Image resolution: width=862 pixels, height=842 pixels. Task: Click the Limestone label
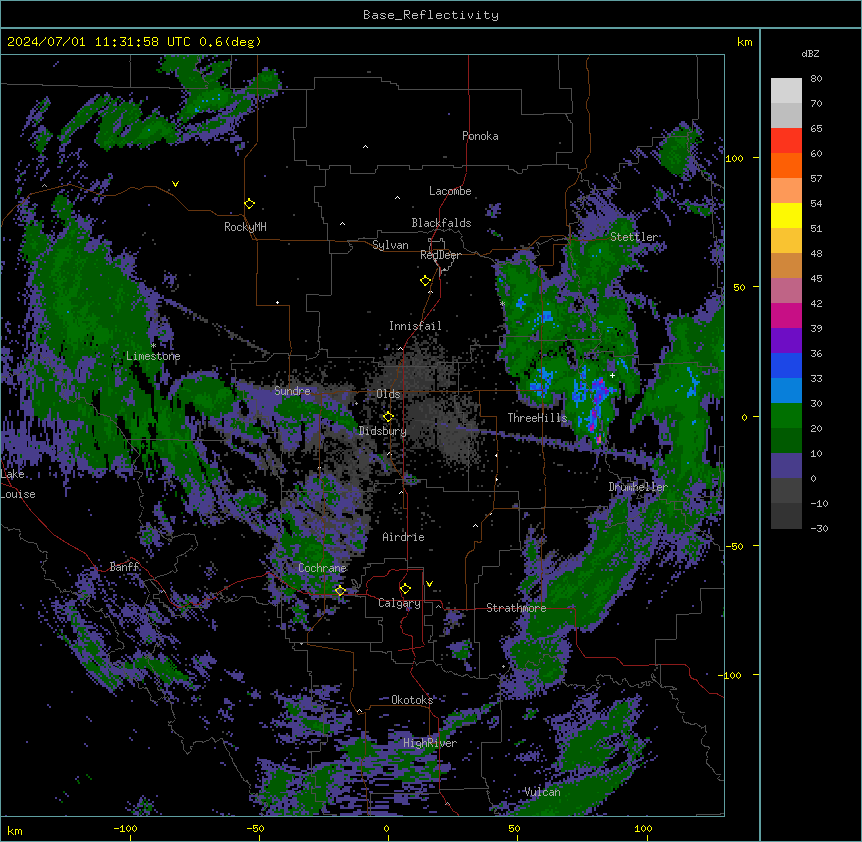(153, 356)
